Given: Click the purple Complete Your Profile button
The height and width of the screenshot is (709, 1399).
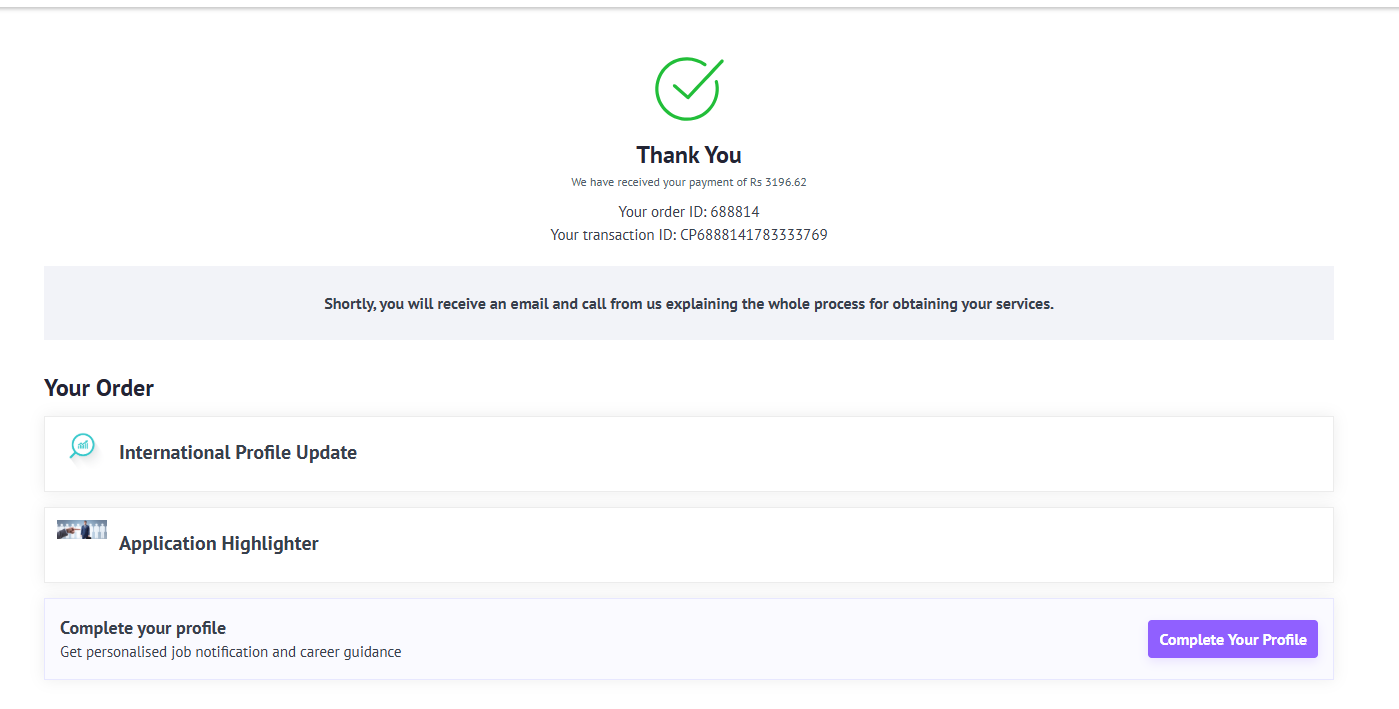Looking at the screenshot, I should pos(1232,639).
